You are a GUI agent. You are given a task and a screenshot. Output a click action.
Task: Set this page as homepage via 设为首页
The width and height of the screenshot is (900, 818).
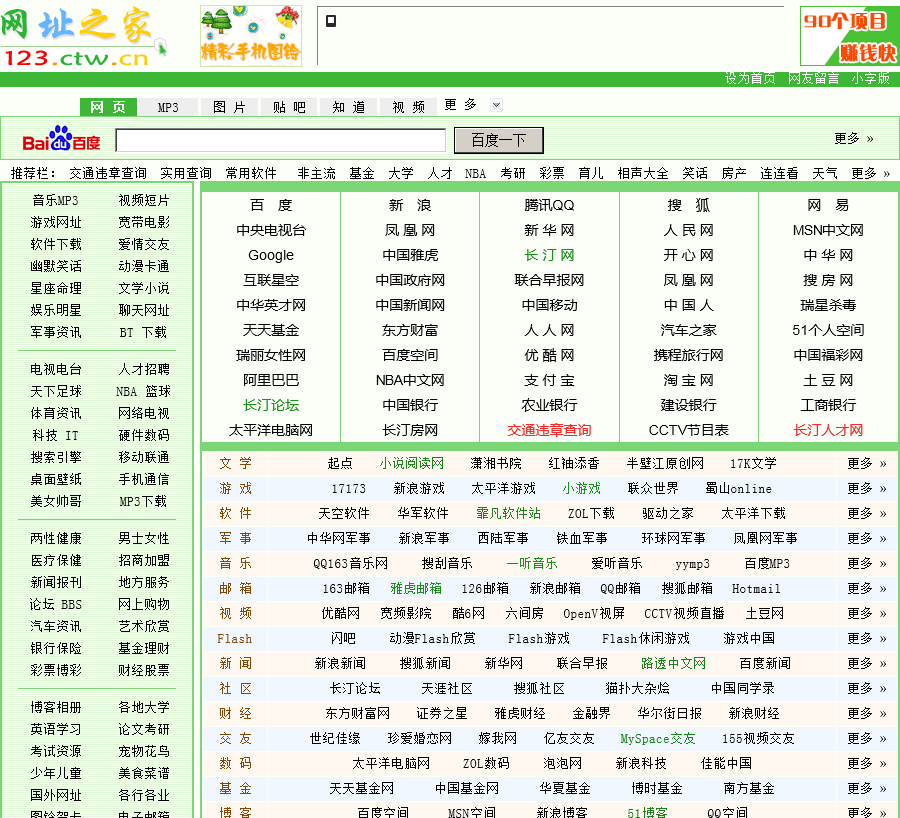click(750, 78)
